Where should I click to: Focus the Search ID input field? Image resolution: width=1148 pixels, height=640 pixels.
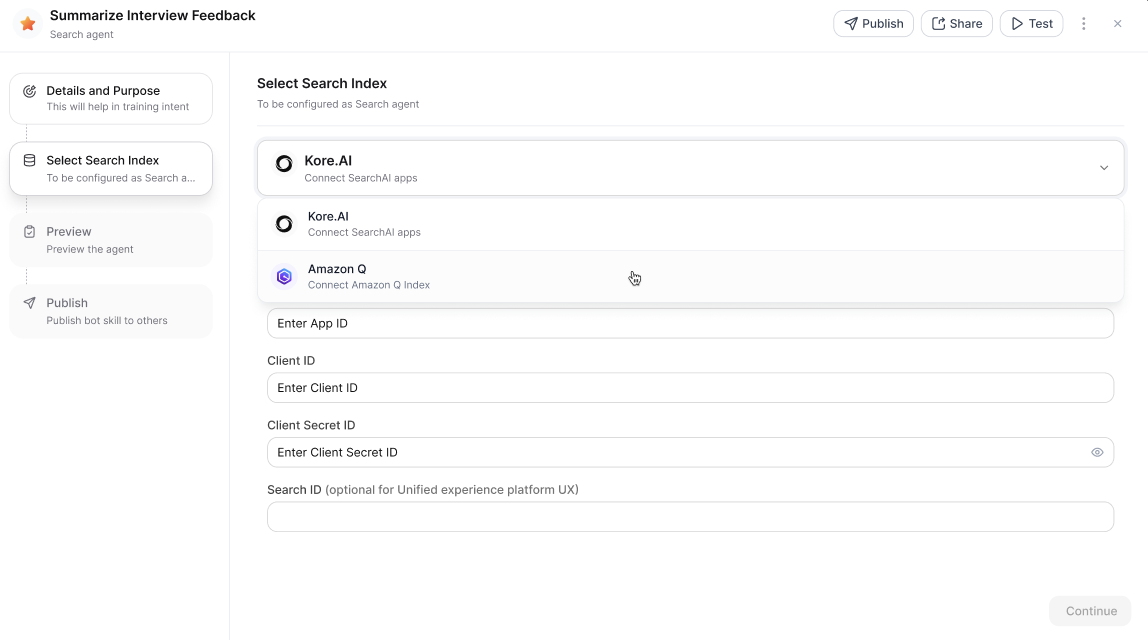coord(690,516)
